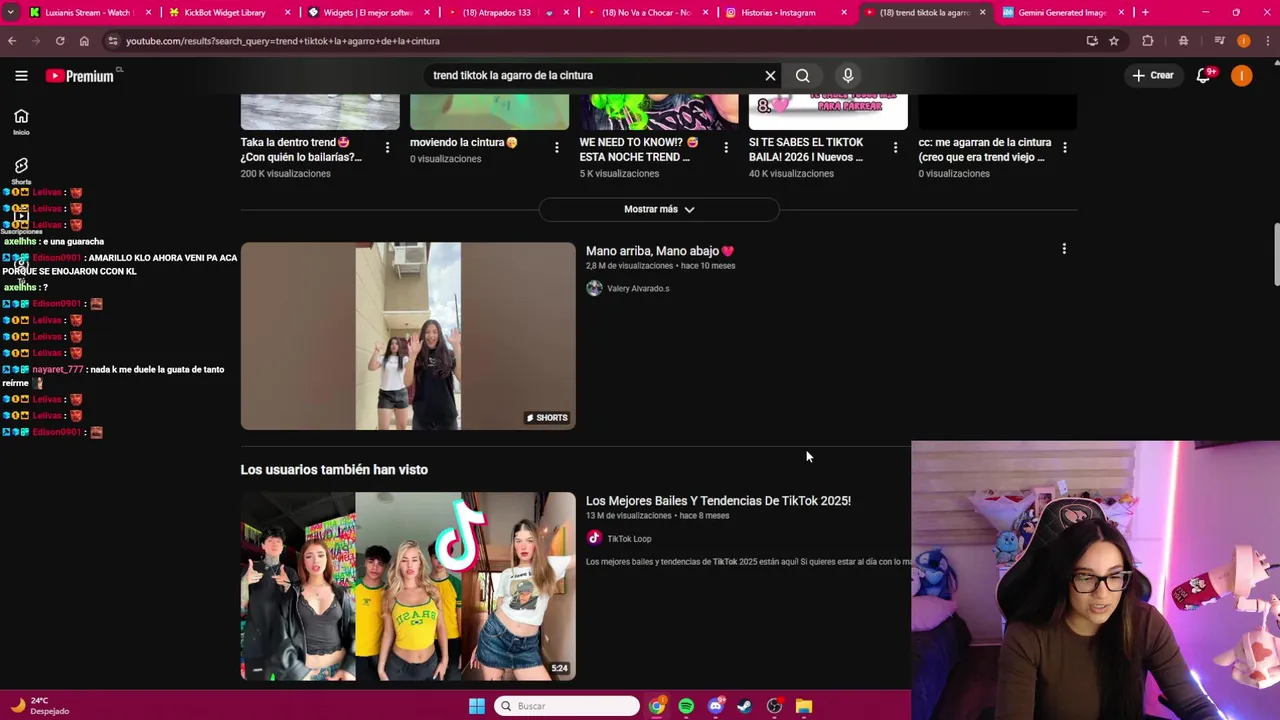Viewport: 1280px width, 720px height.
Task: Open OBS Studio from the taskbar
Action: [774, 706]
